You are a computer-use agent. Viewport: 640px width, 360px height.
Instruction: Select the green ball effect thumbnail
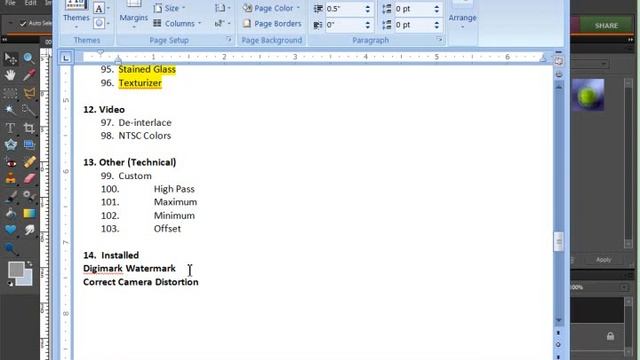pos(588,95)
